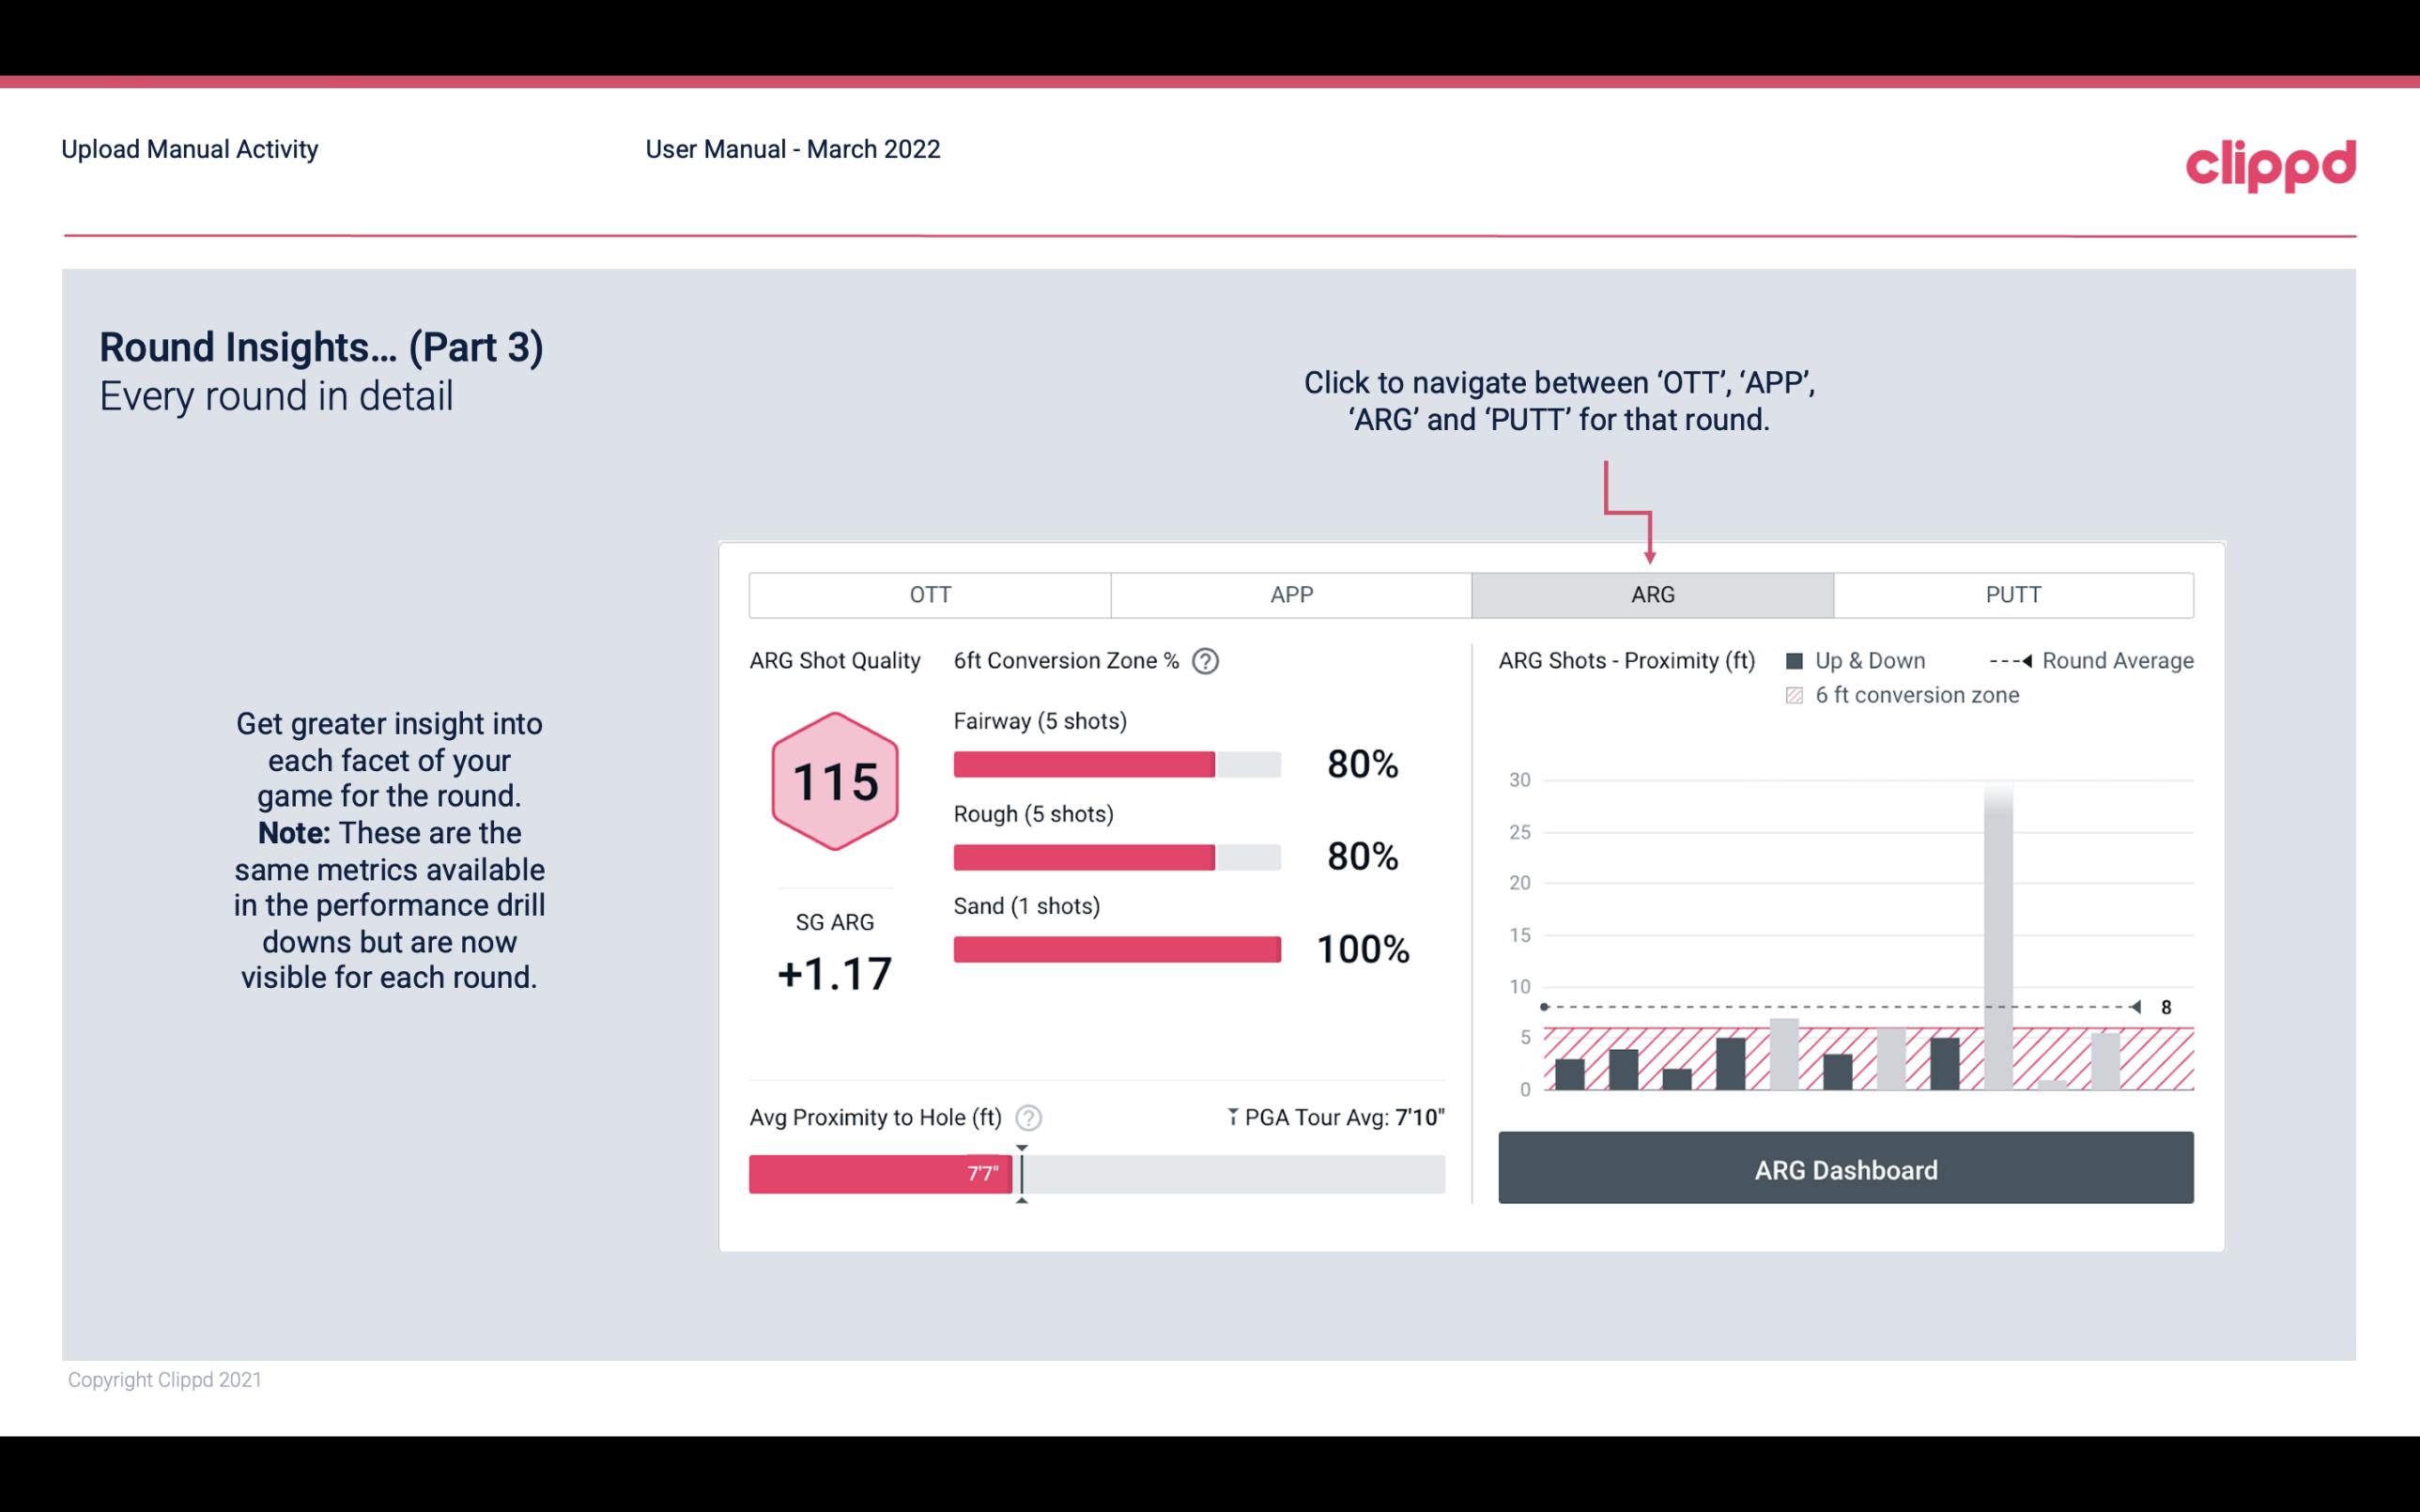The width and height of the screenshot is (2420, 1512).
Task: Select the OTT tab
Action: click(932, 595)
